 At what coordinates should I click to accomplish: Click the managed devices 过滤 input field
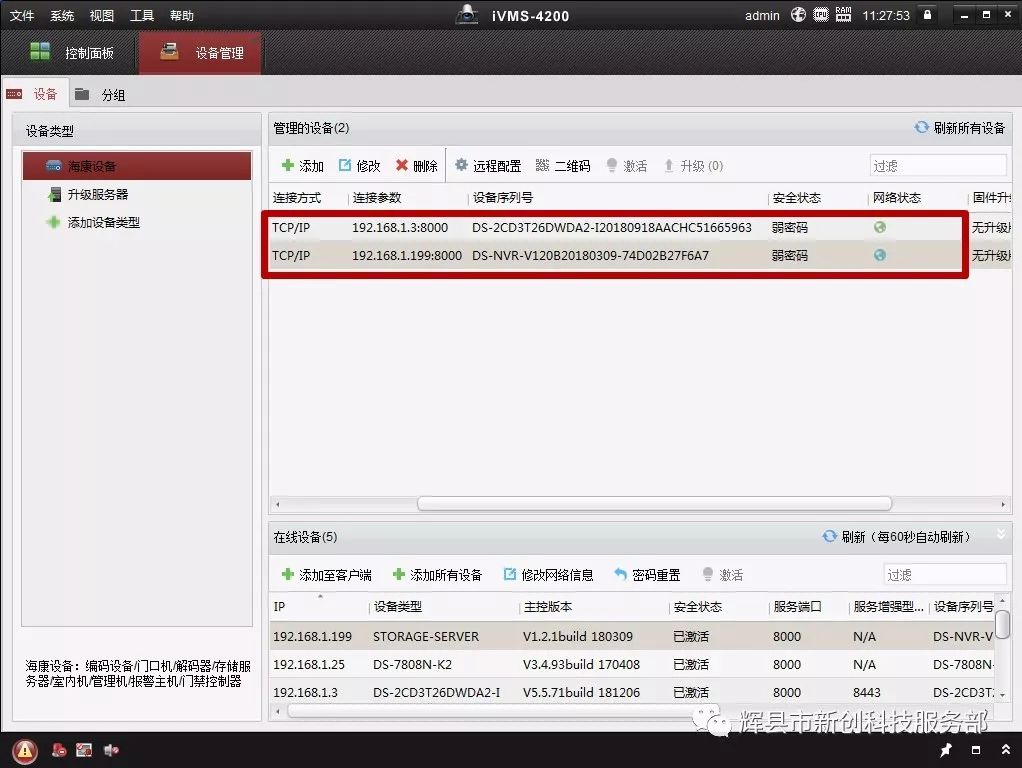[937, 166]
